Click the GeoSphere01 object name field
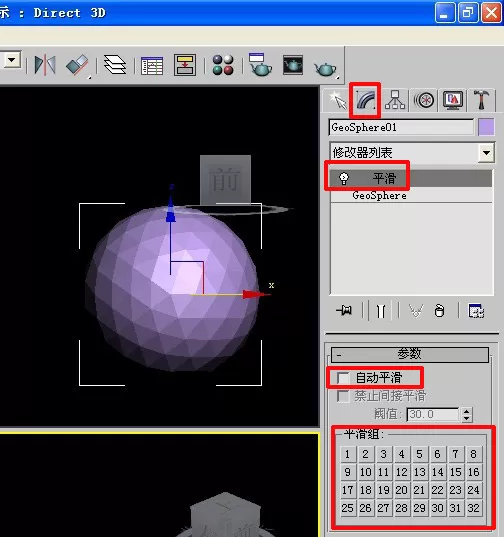The image size is (504, 537). pyautogui.click(x=402, y=127)
